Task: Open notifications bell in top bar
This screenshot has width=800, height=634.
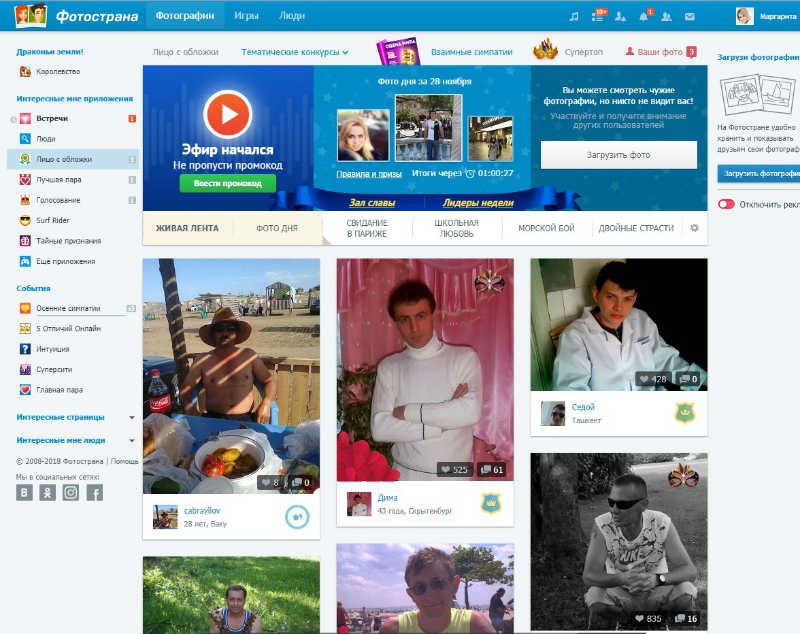Action: 643,16
